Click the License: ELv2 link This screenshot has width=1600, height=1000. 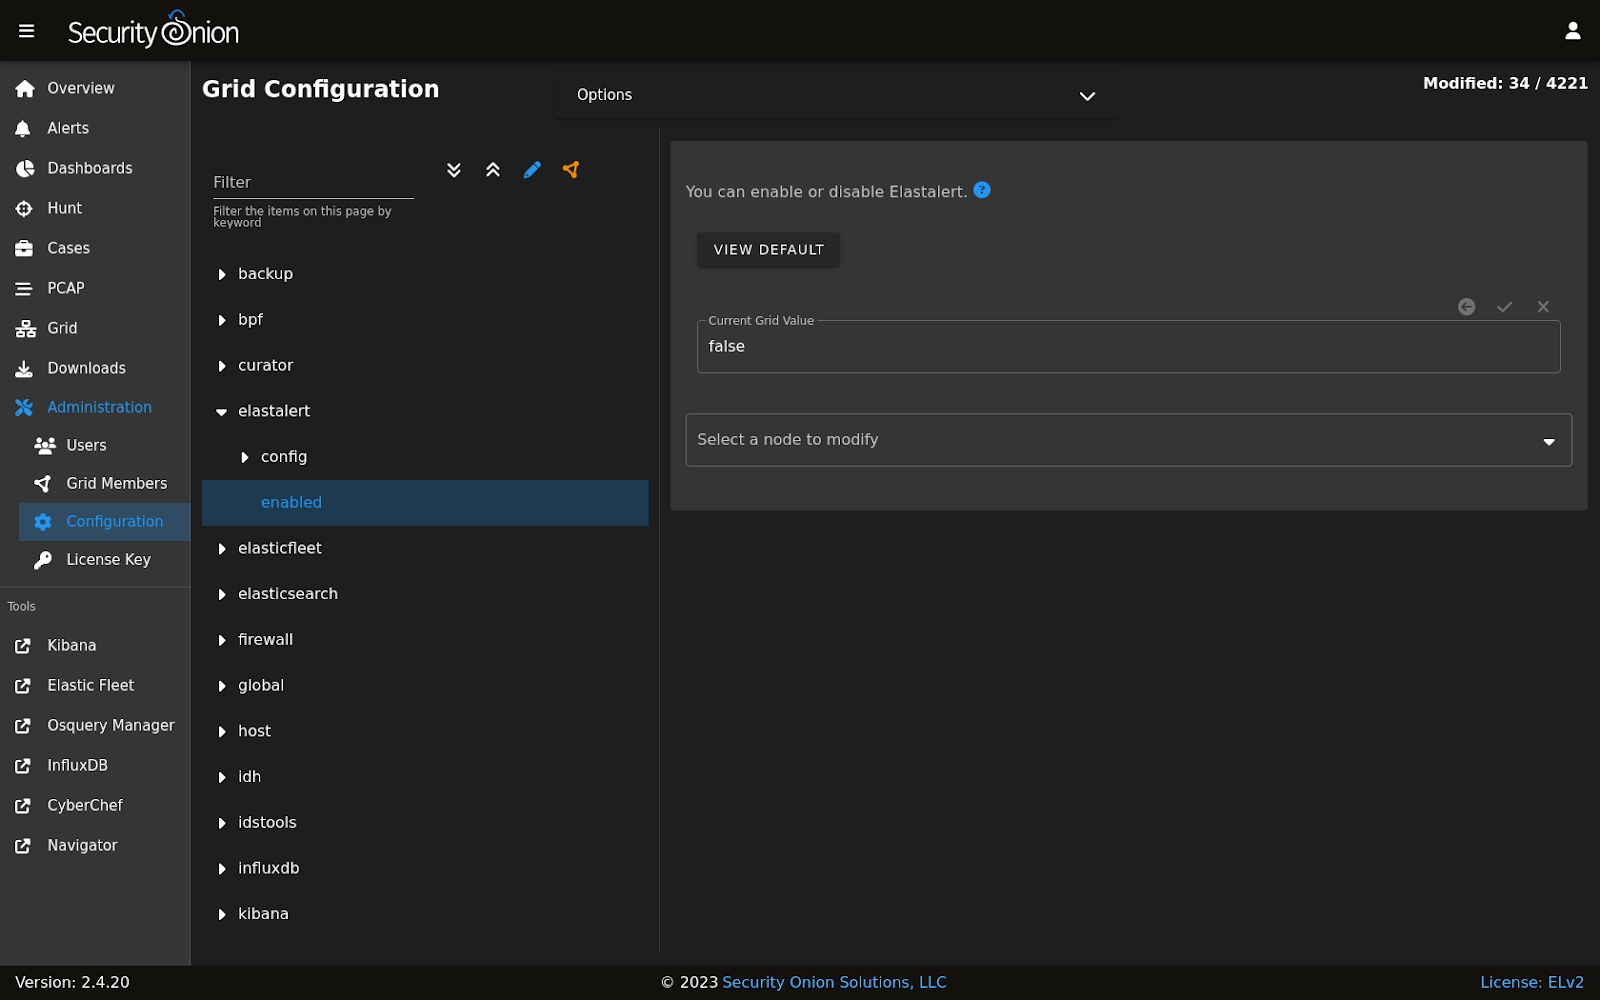[1532, 982]
